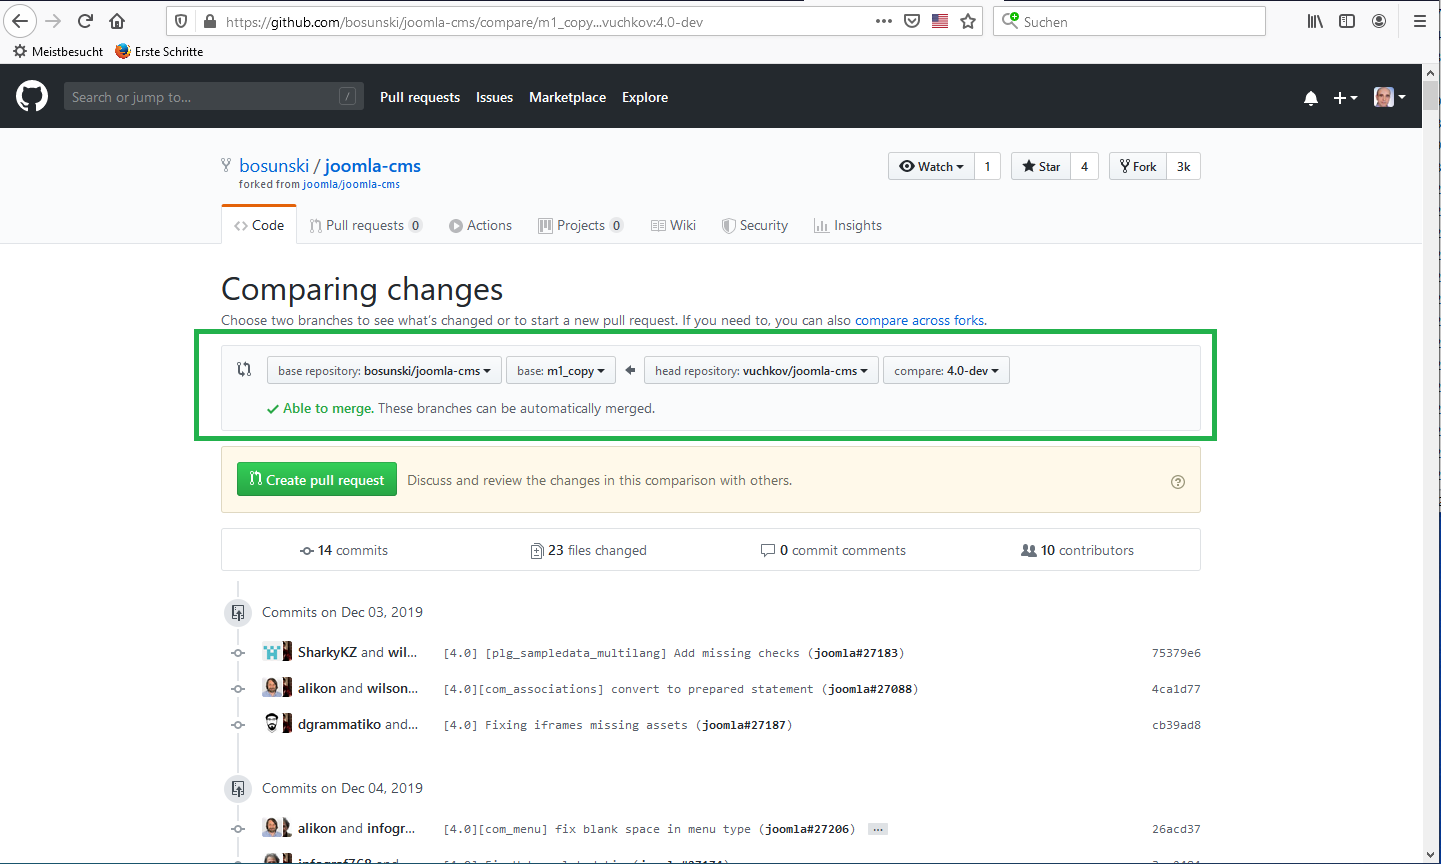The width and height of the screenshot is (1441, 864).
Task: Open the page actions three-dot menu
Action: click(884, 21)
